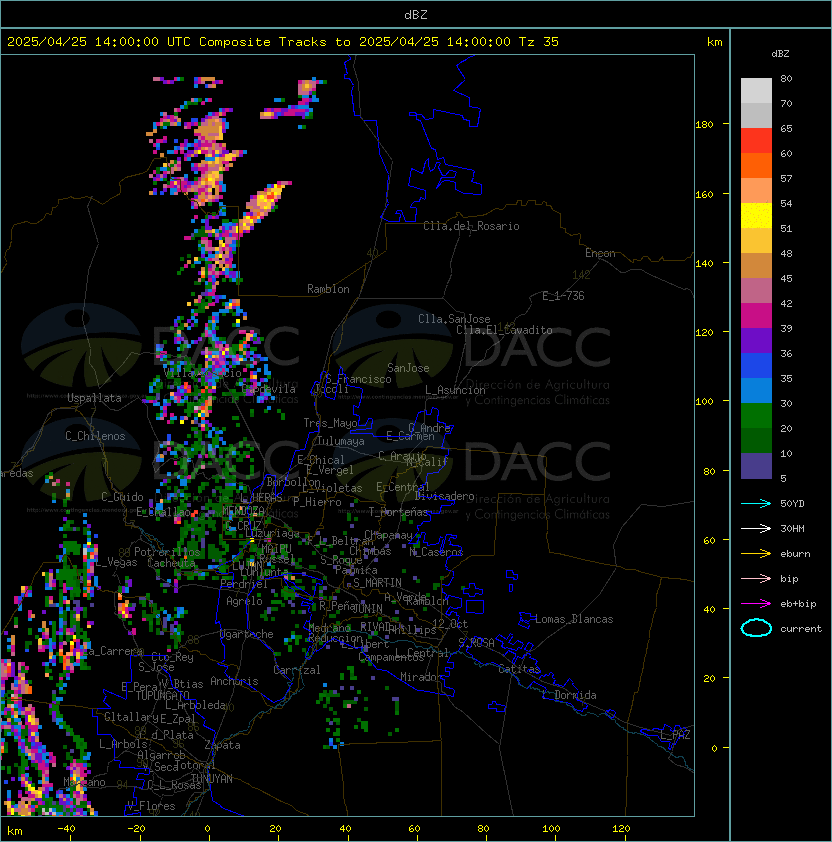The width and height of the screenshot is (832, 842).
Task: Click the Tulumaya label
Action: [x=341, y=441]
